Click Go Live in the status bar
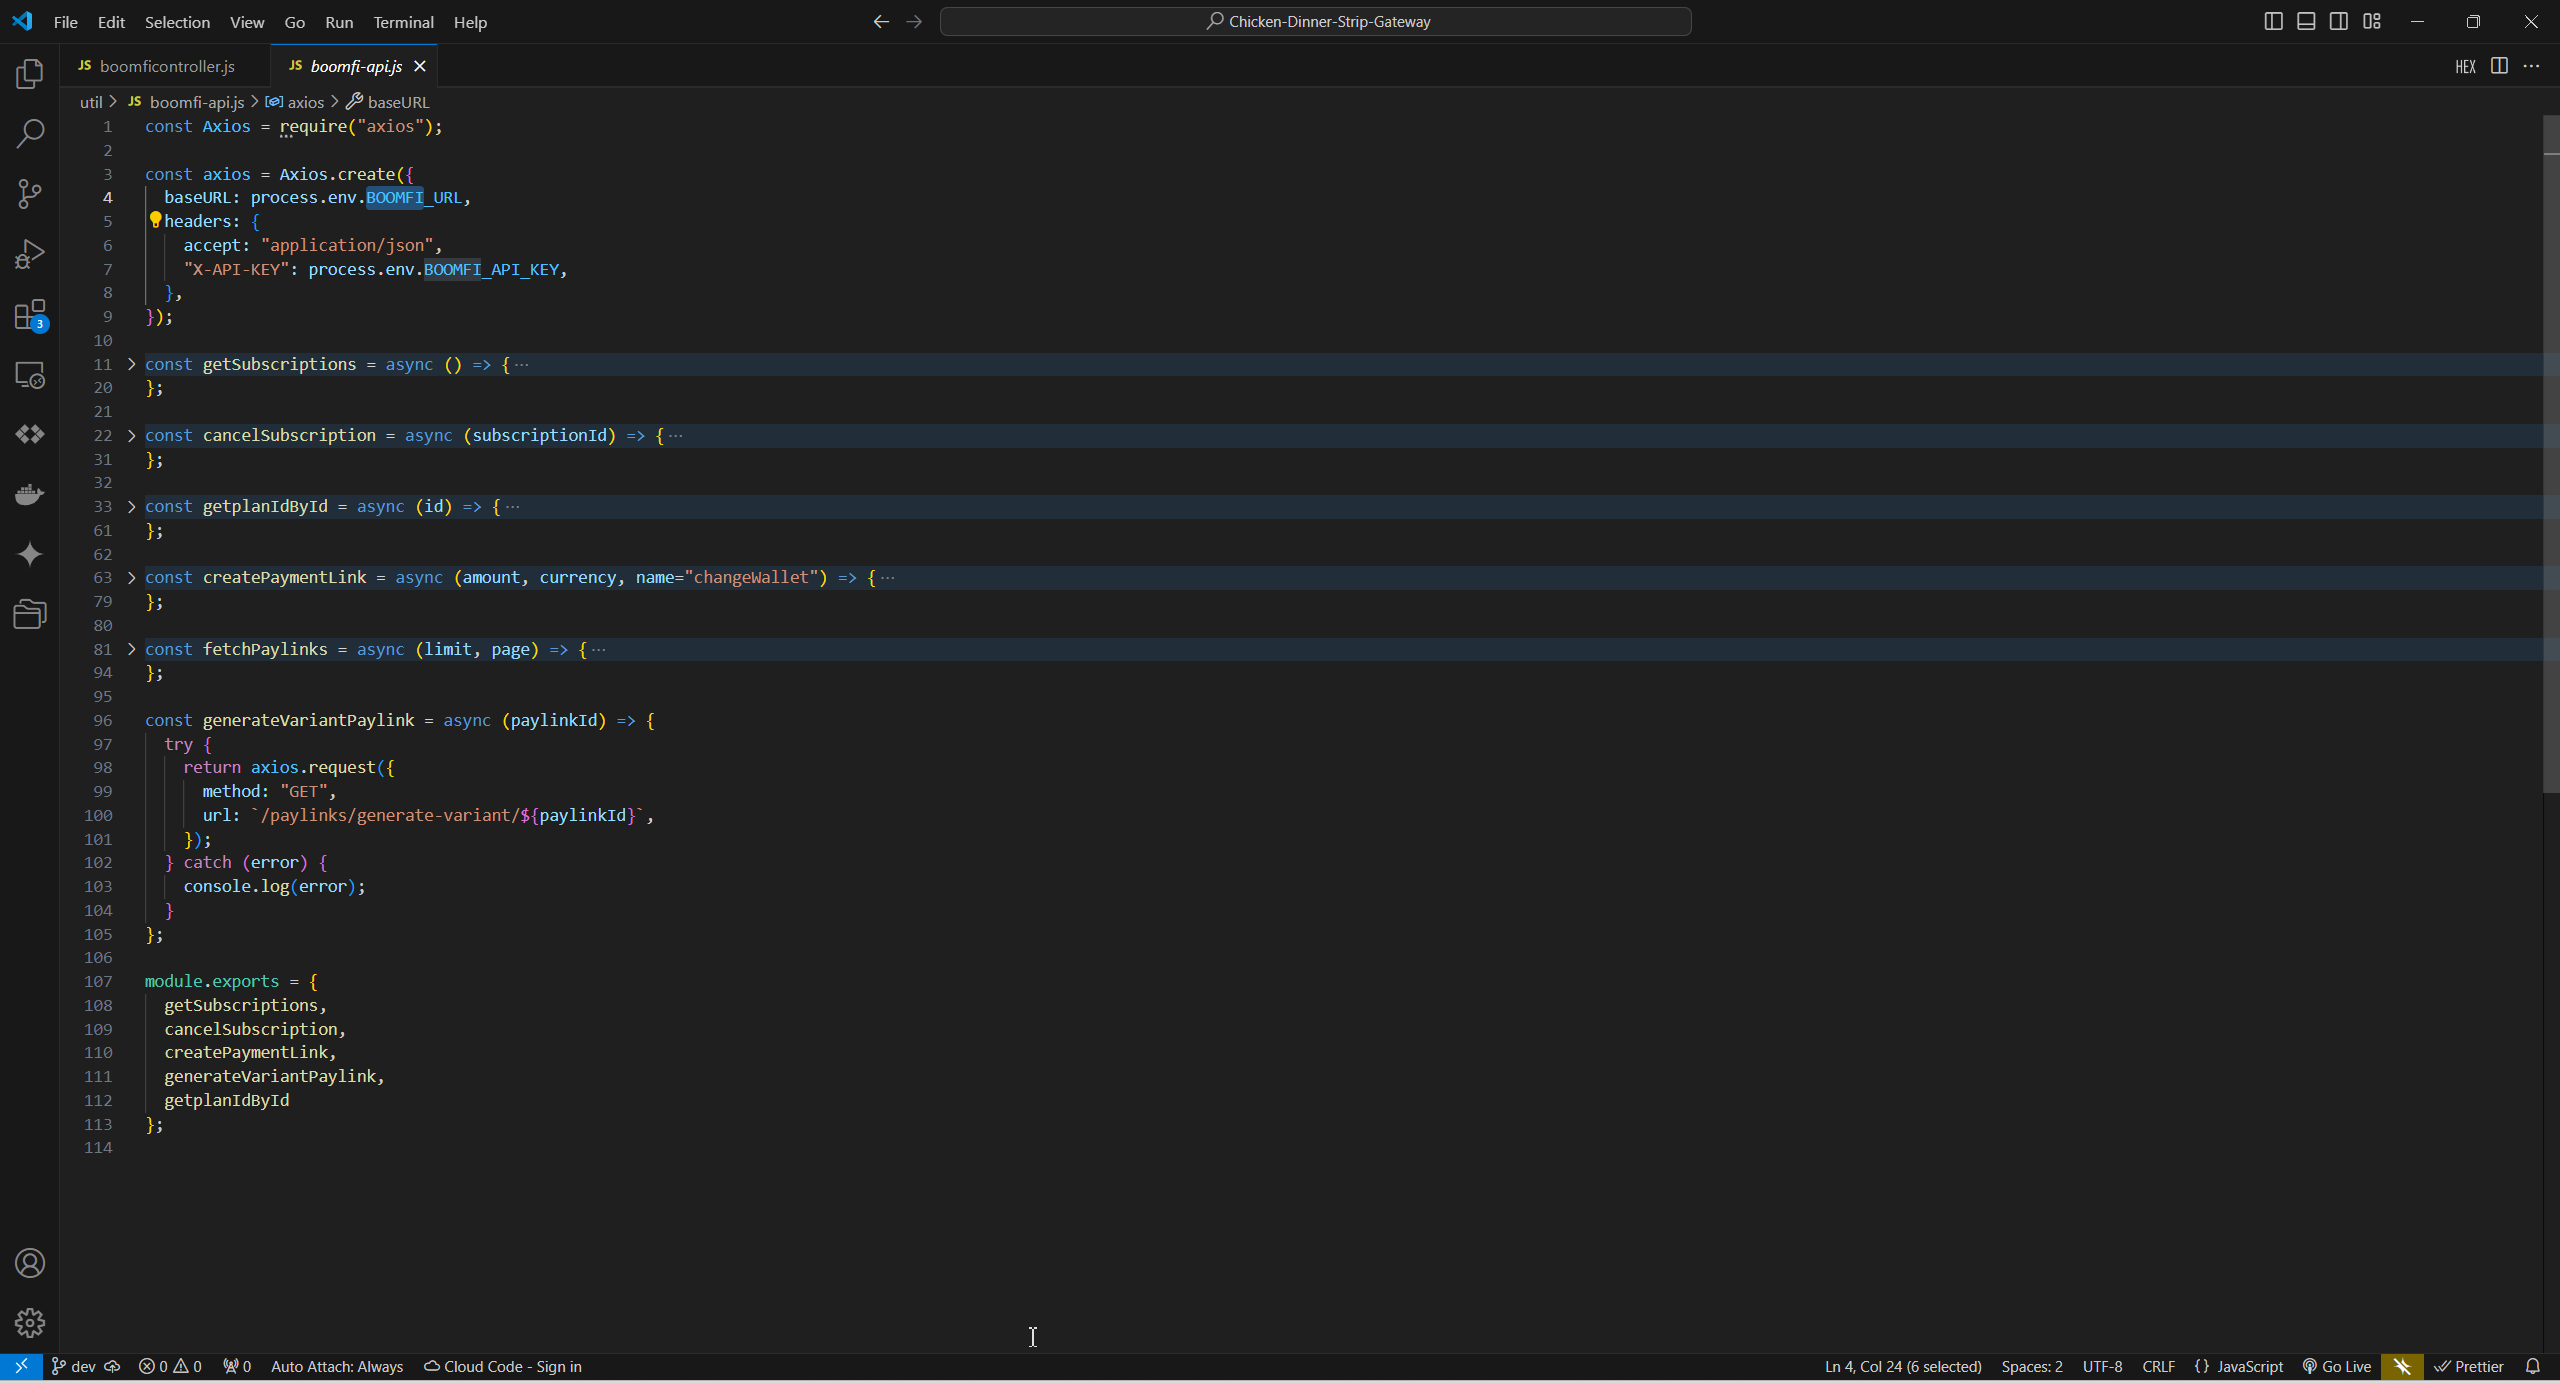2560x1383 pixels. click(2337, 1366)
